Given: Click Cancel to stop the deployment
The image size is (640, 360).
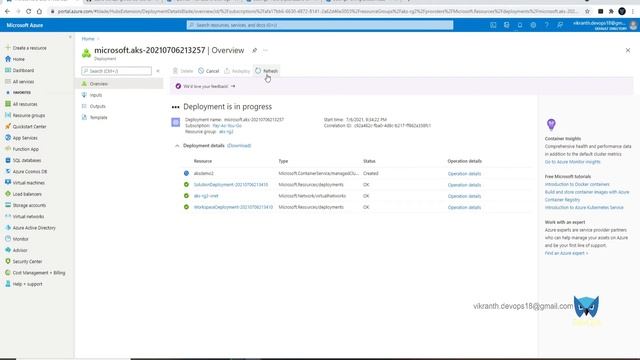Looking at the screenshot, I should [x=209, y=71].
